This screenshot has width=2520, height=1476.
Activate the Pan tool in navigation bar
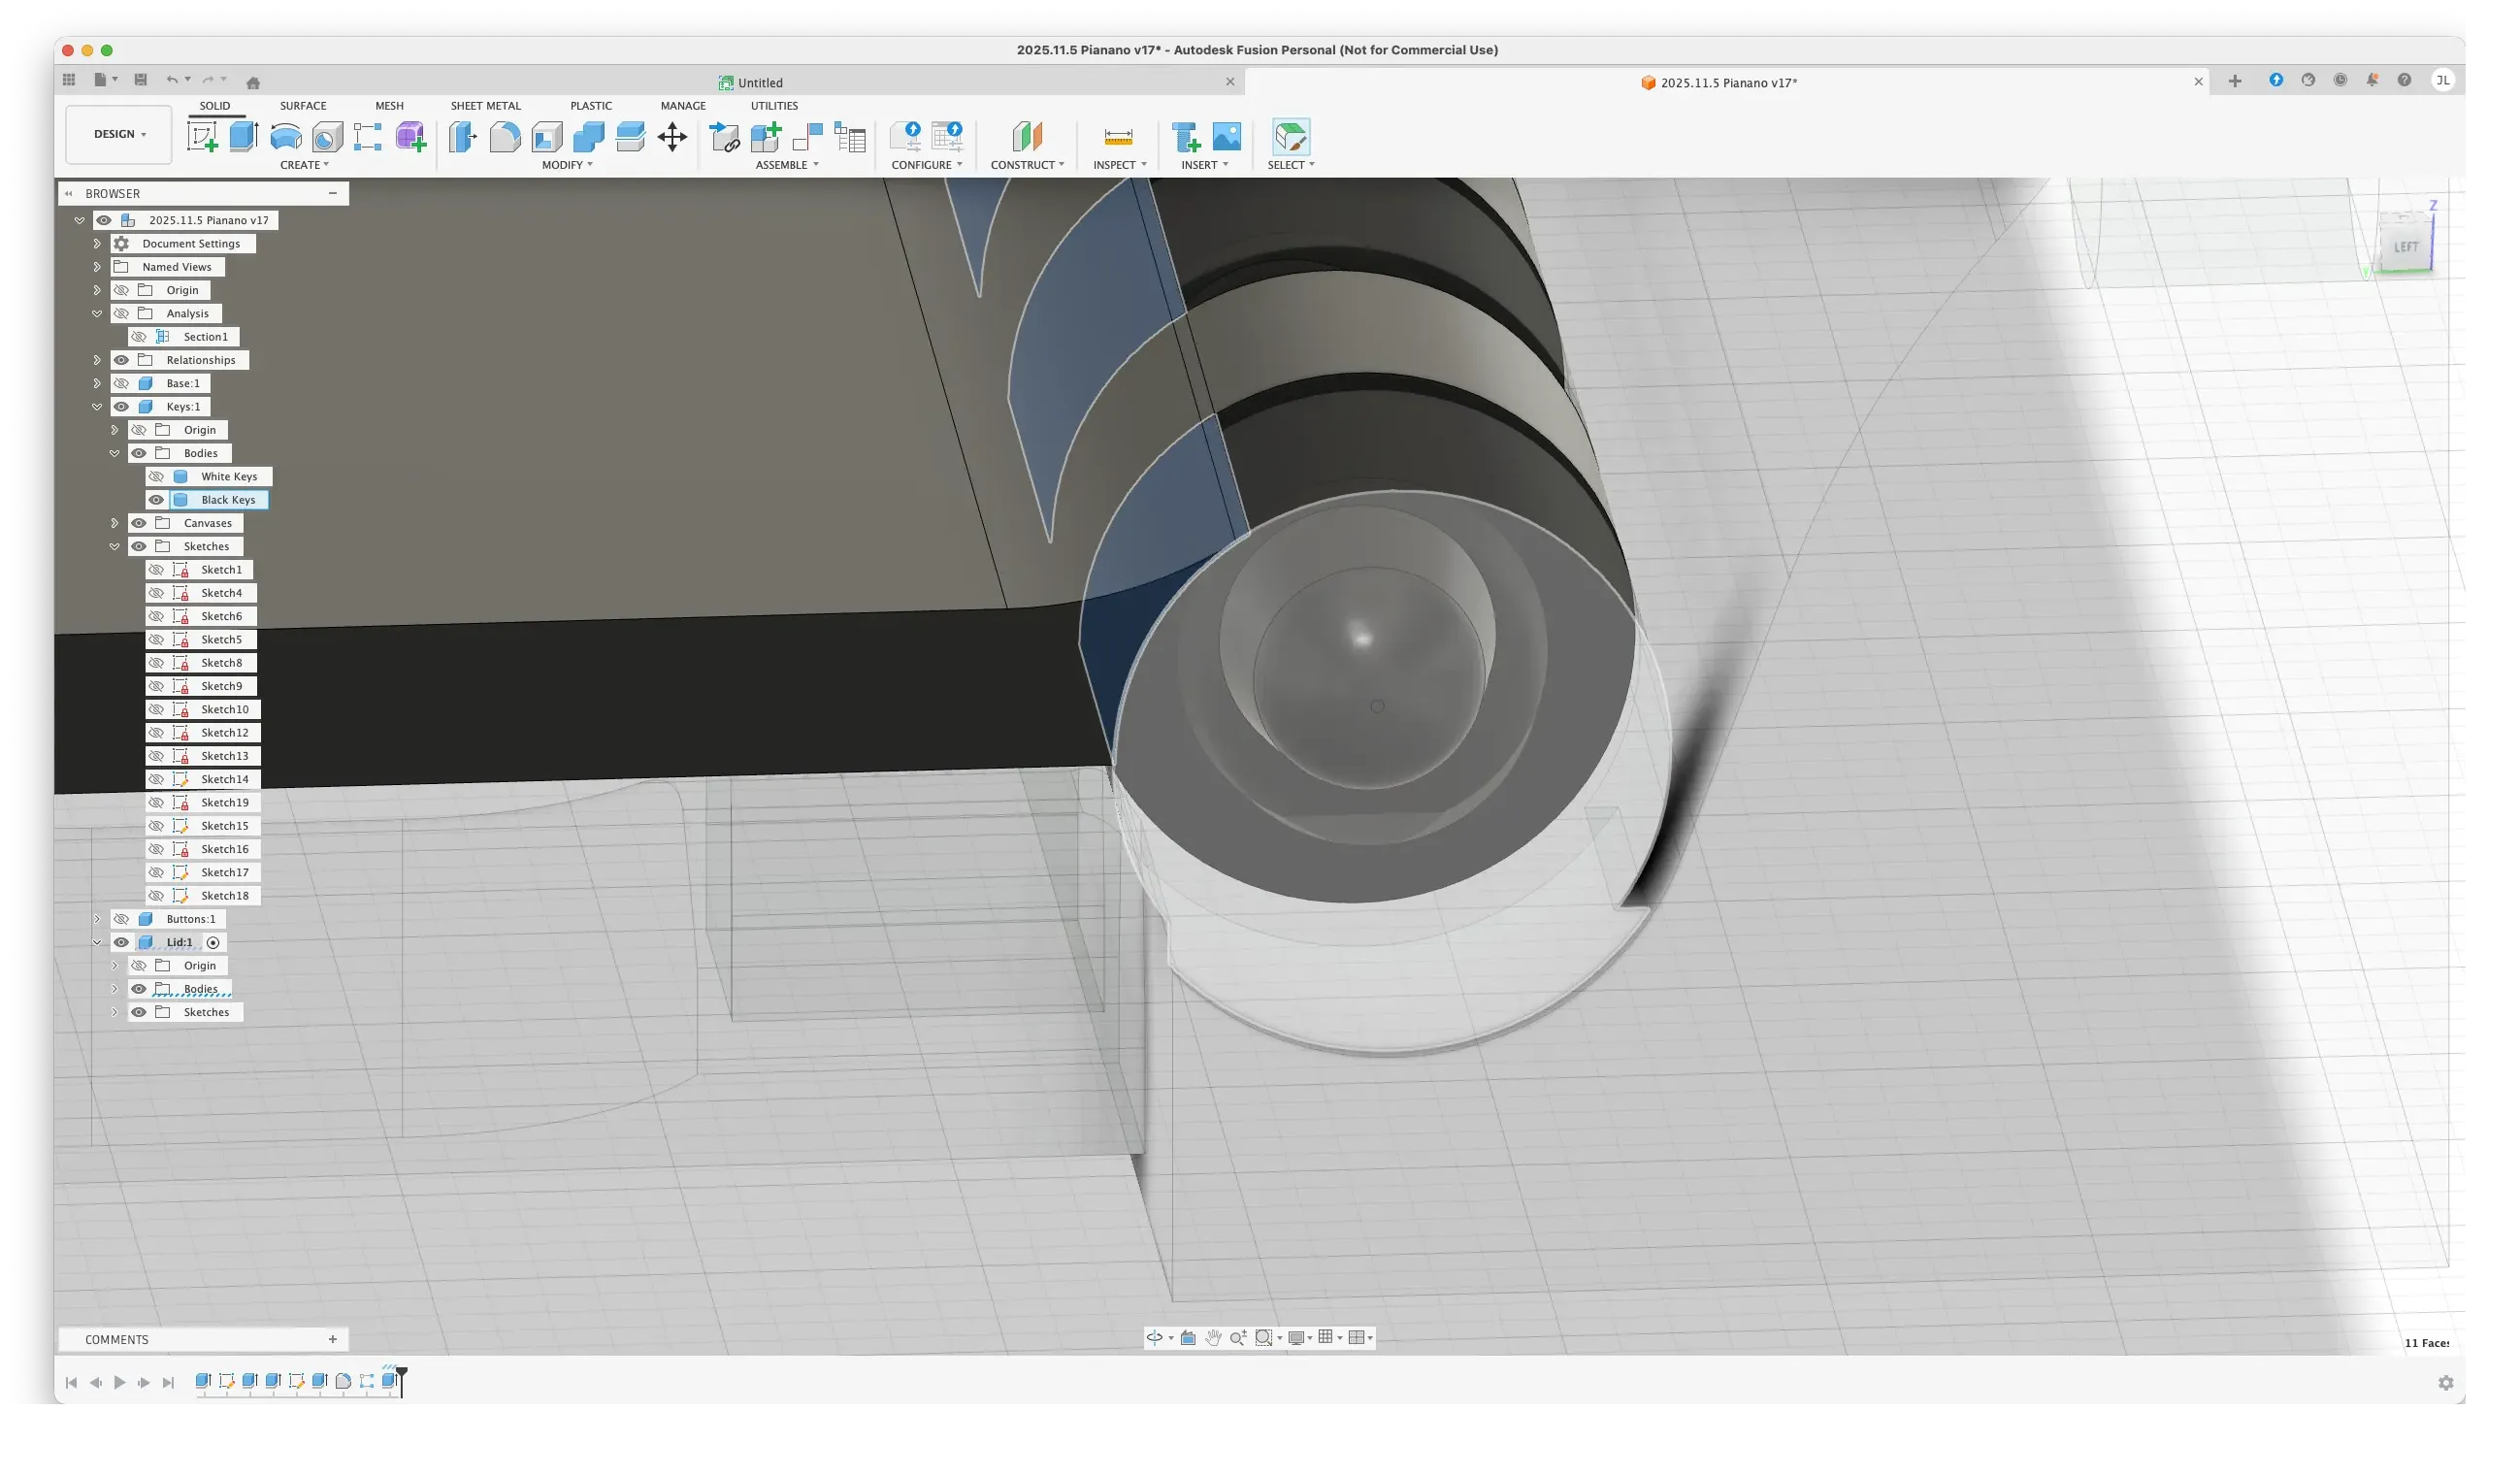[x=1213, y=1337]
